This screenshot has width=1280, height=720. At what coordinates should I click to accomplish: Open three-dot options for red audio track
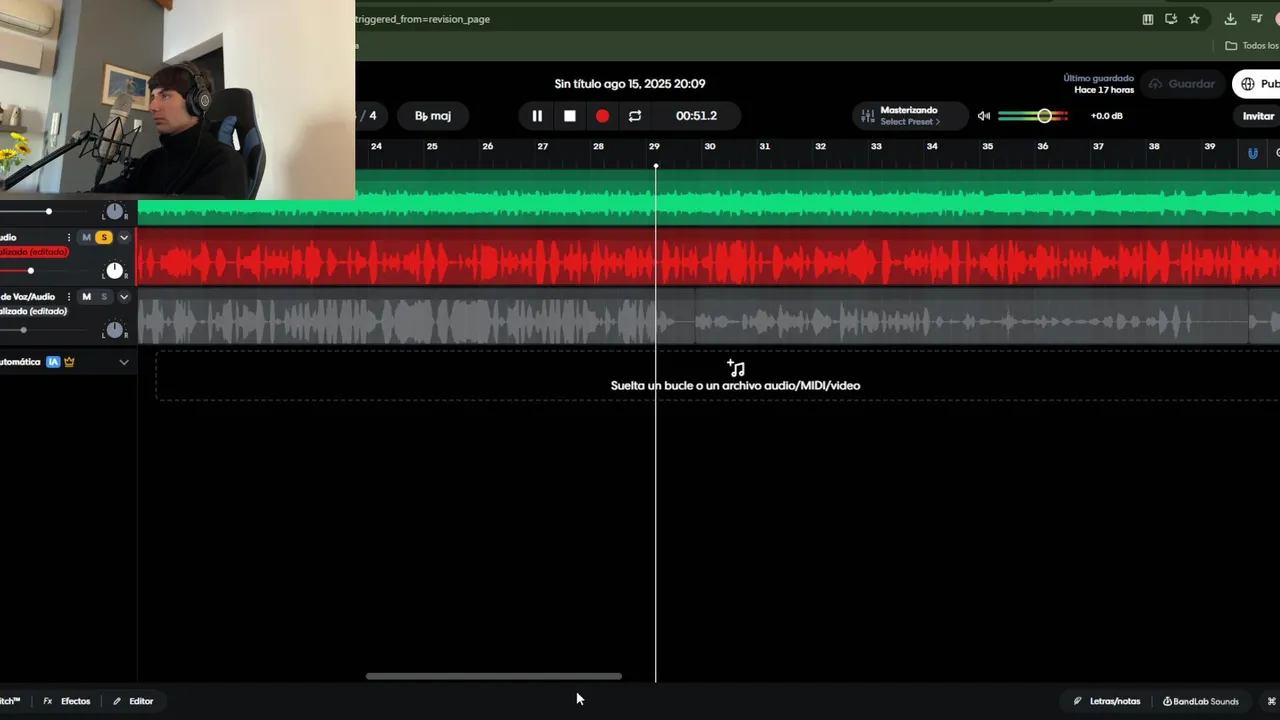69,238
